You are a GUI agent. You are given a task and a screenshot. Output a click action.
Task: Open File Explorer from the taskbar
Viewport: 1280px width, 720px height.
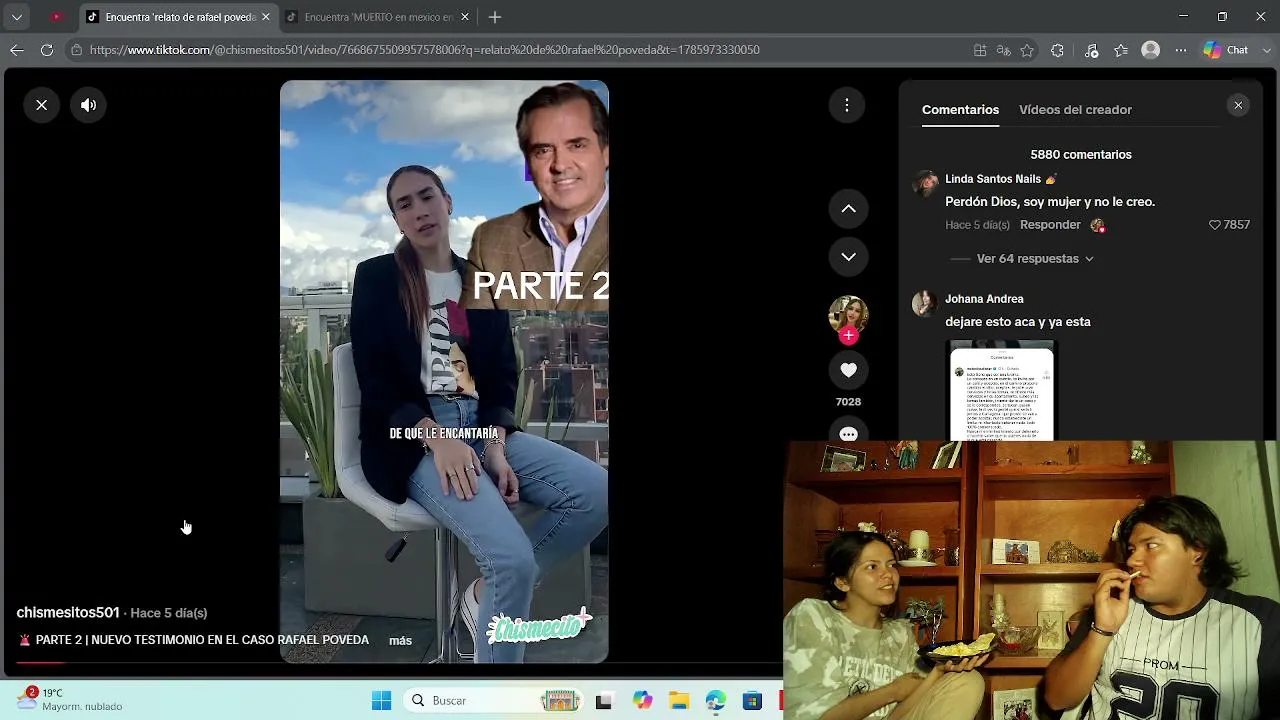(x=679, y=701)
